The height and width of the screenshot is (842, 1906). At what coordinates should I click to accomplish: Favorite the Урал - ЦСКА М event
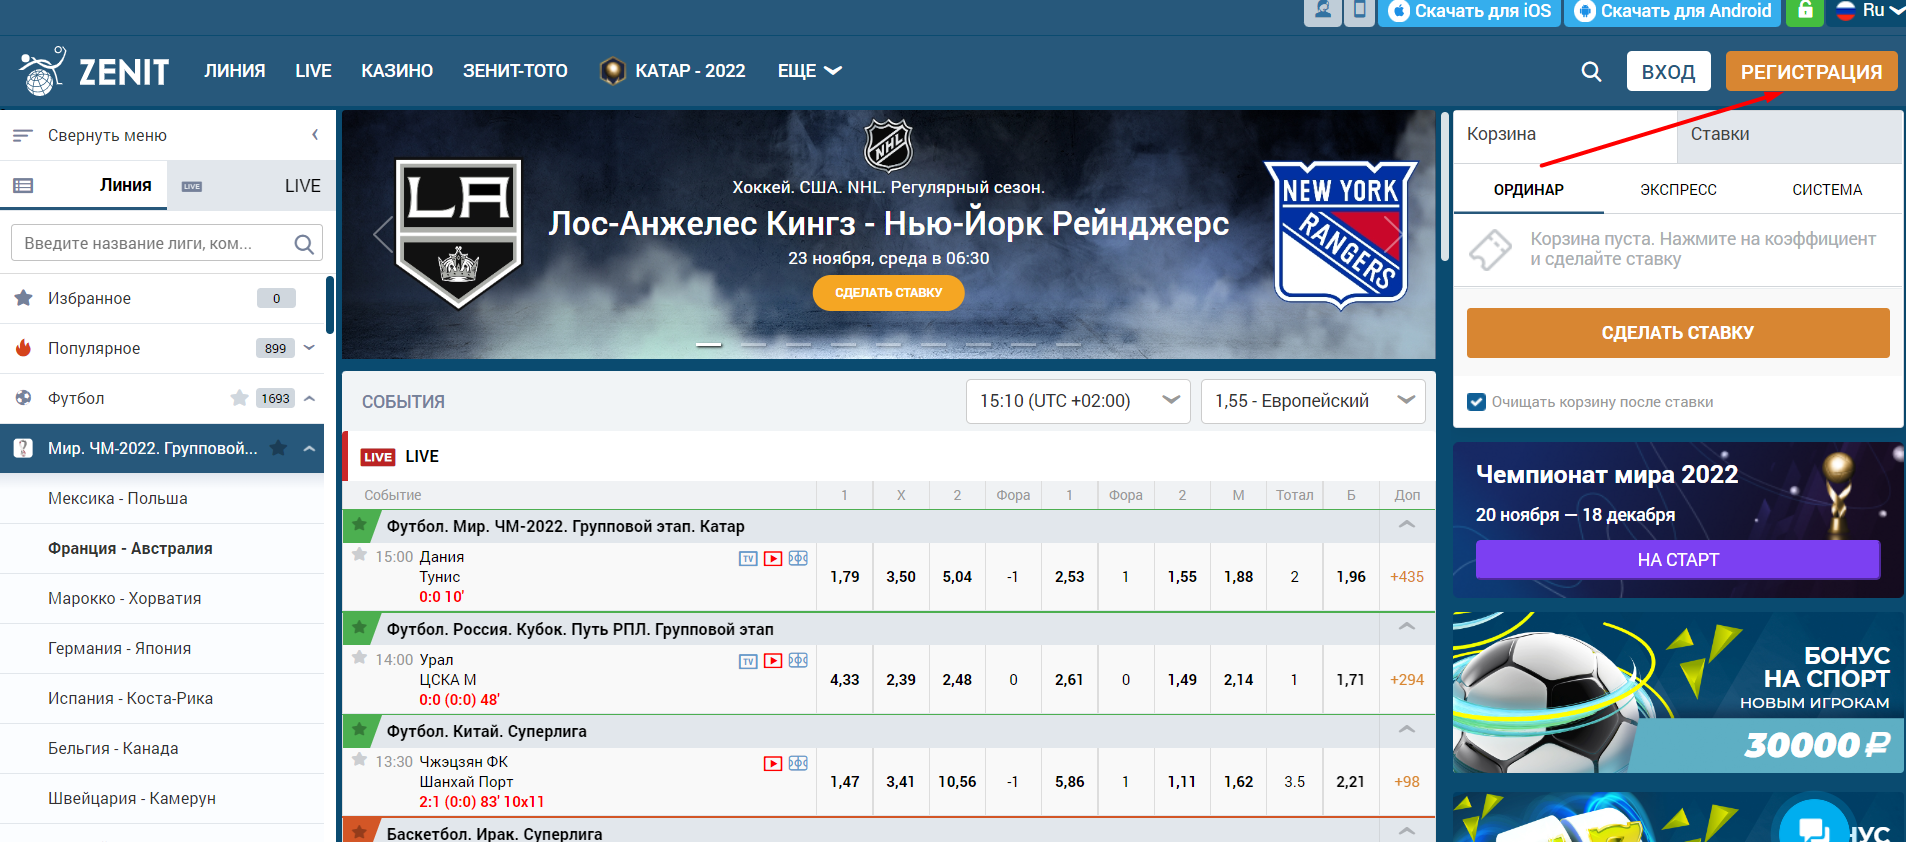tap(359, 657)
